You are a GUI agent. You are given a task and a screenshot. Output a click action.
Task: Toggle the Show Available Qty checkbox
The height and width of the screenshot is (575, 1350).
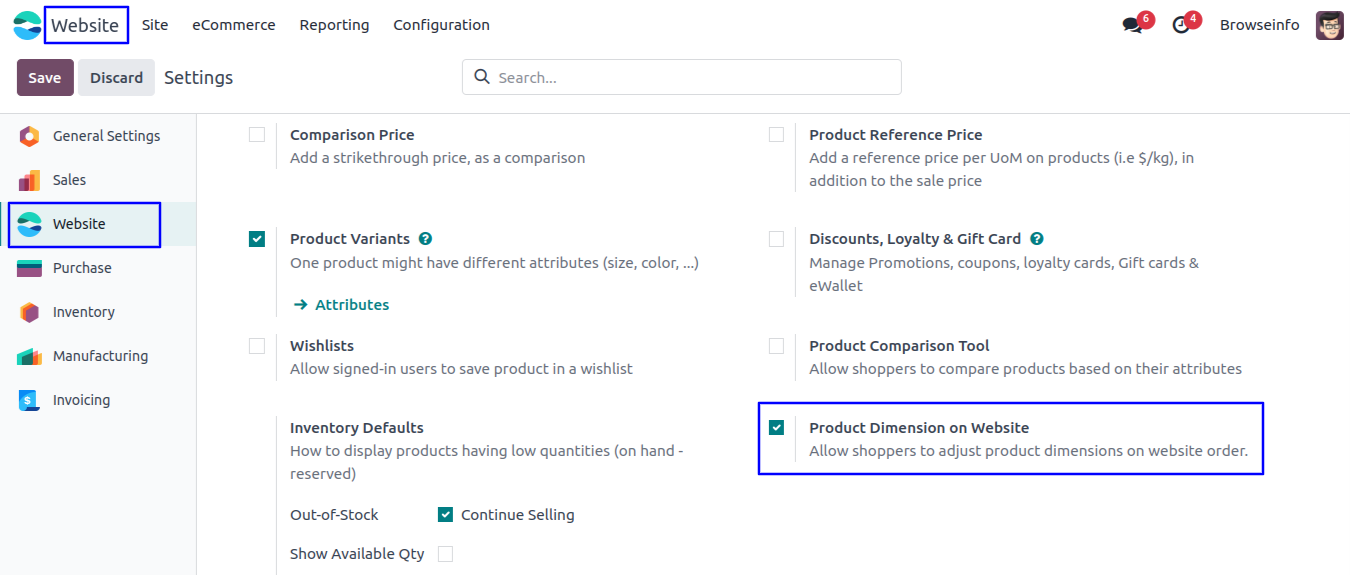[x=445, y=554]
